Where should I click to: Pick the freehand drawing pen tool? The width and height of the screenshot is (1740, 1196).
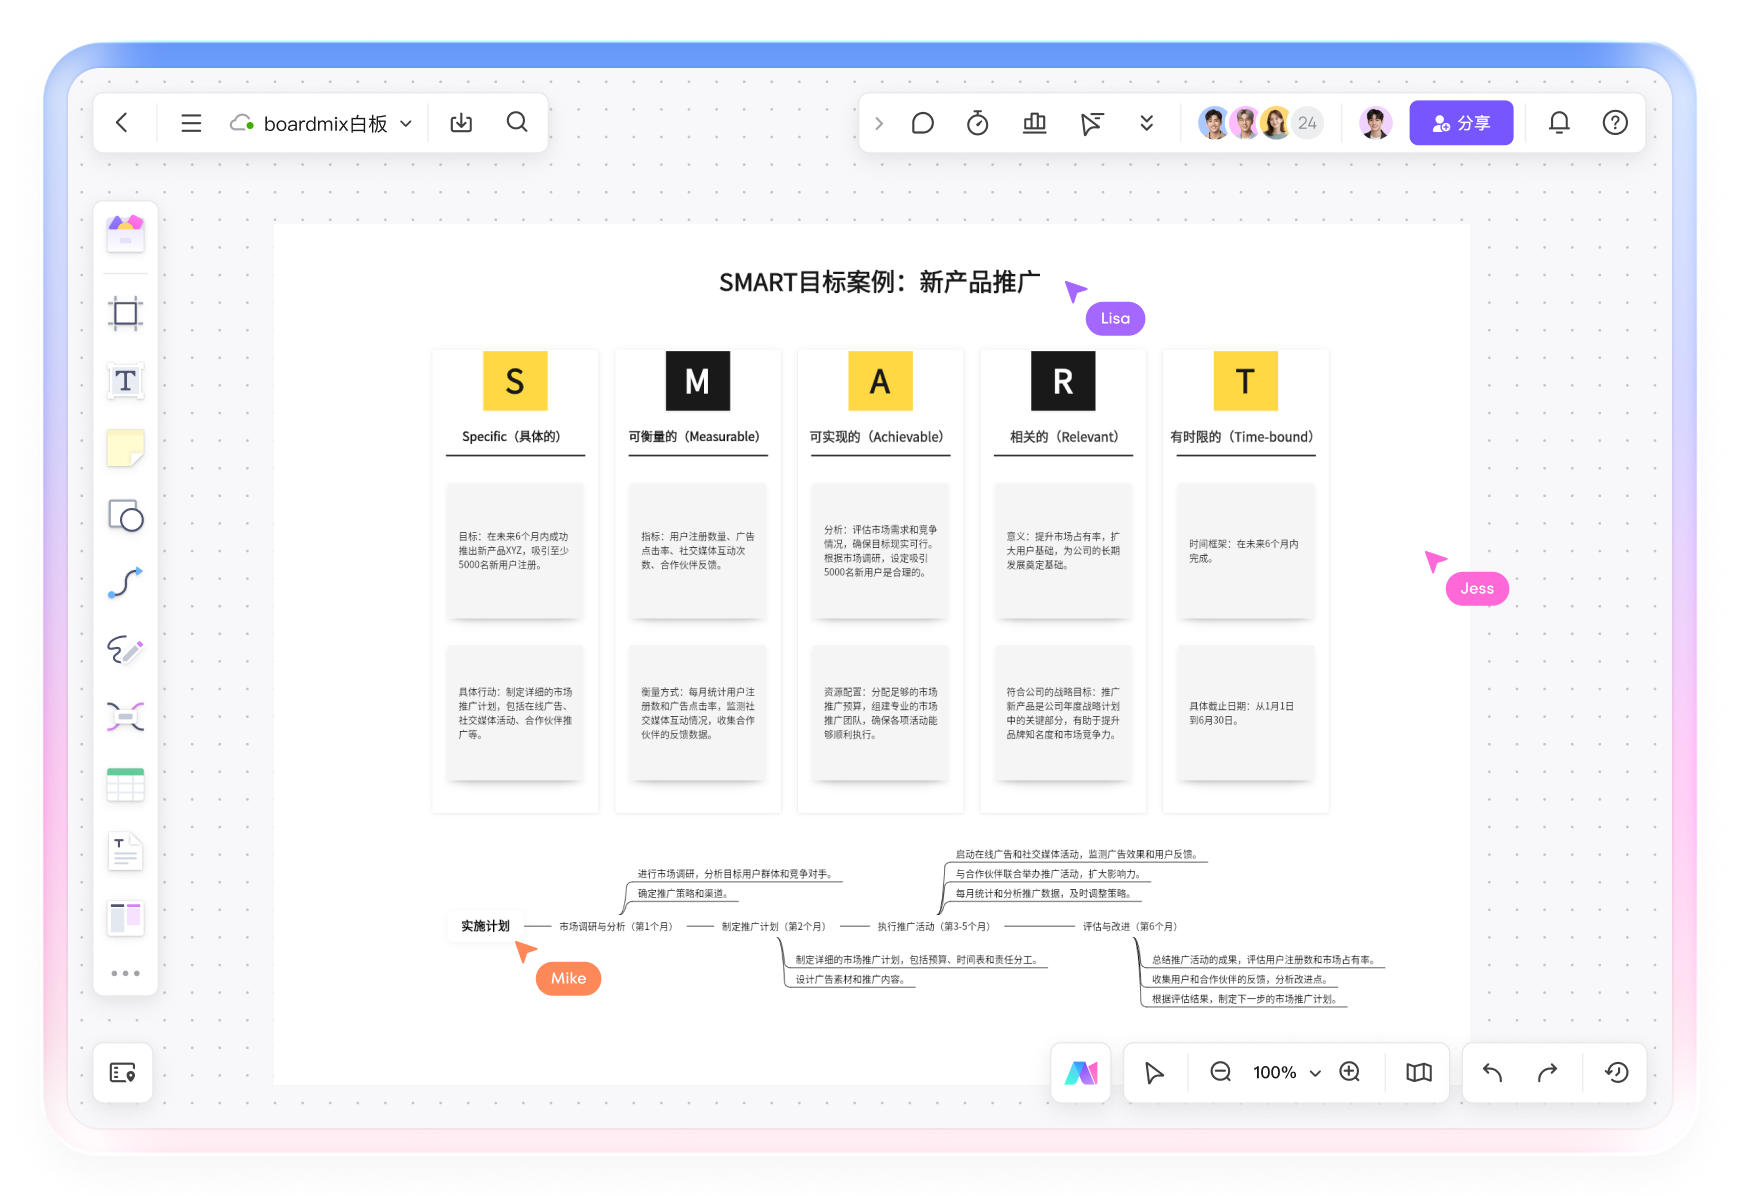pos(124,651)
